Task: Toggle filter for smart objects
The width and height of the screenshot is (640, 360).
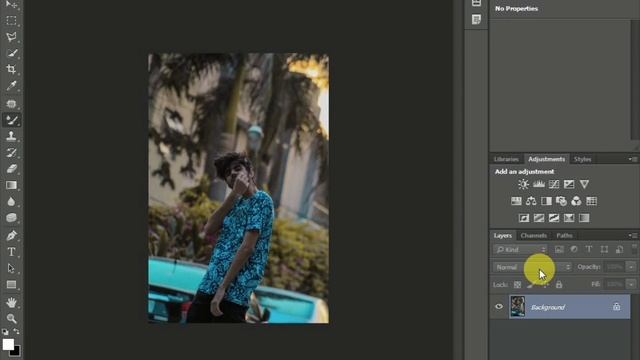Action: pos(619,249)
